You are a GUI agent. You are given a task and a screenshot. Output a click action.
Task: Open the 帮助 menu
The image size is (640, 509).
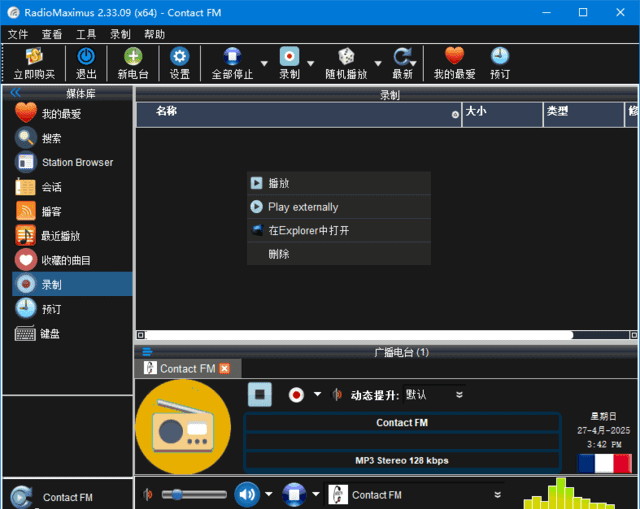[x=154, y=34]
